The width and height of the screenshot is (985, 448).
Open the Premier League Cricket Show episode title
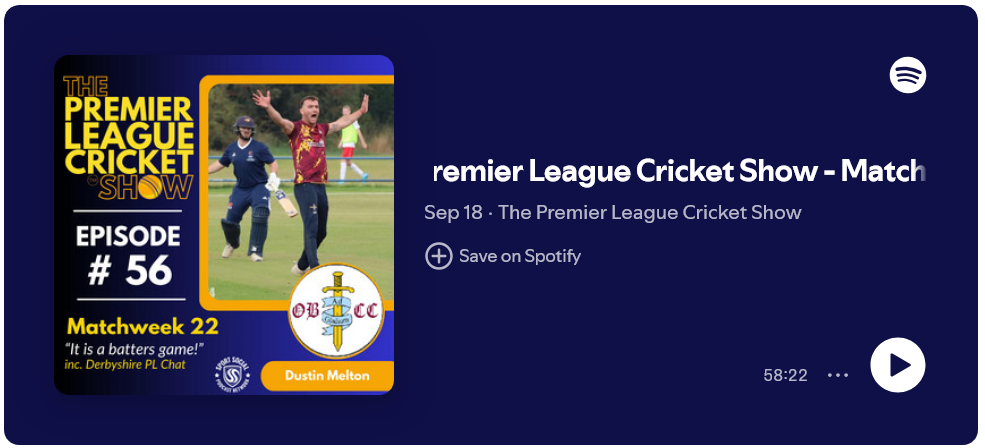[678, 171]
